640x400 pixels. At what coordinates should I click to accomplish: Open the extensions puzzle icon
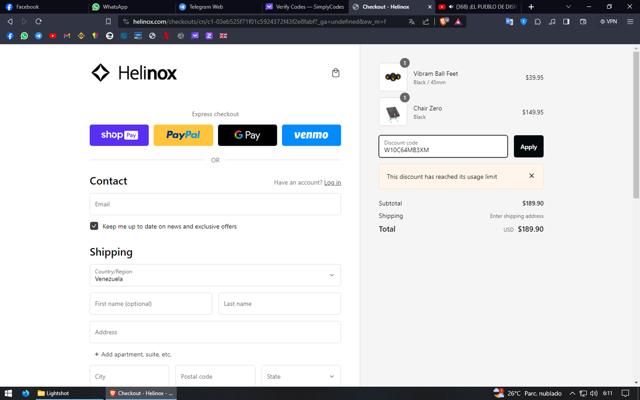pos(538,21)
